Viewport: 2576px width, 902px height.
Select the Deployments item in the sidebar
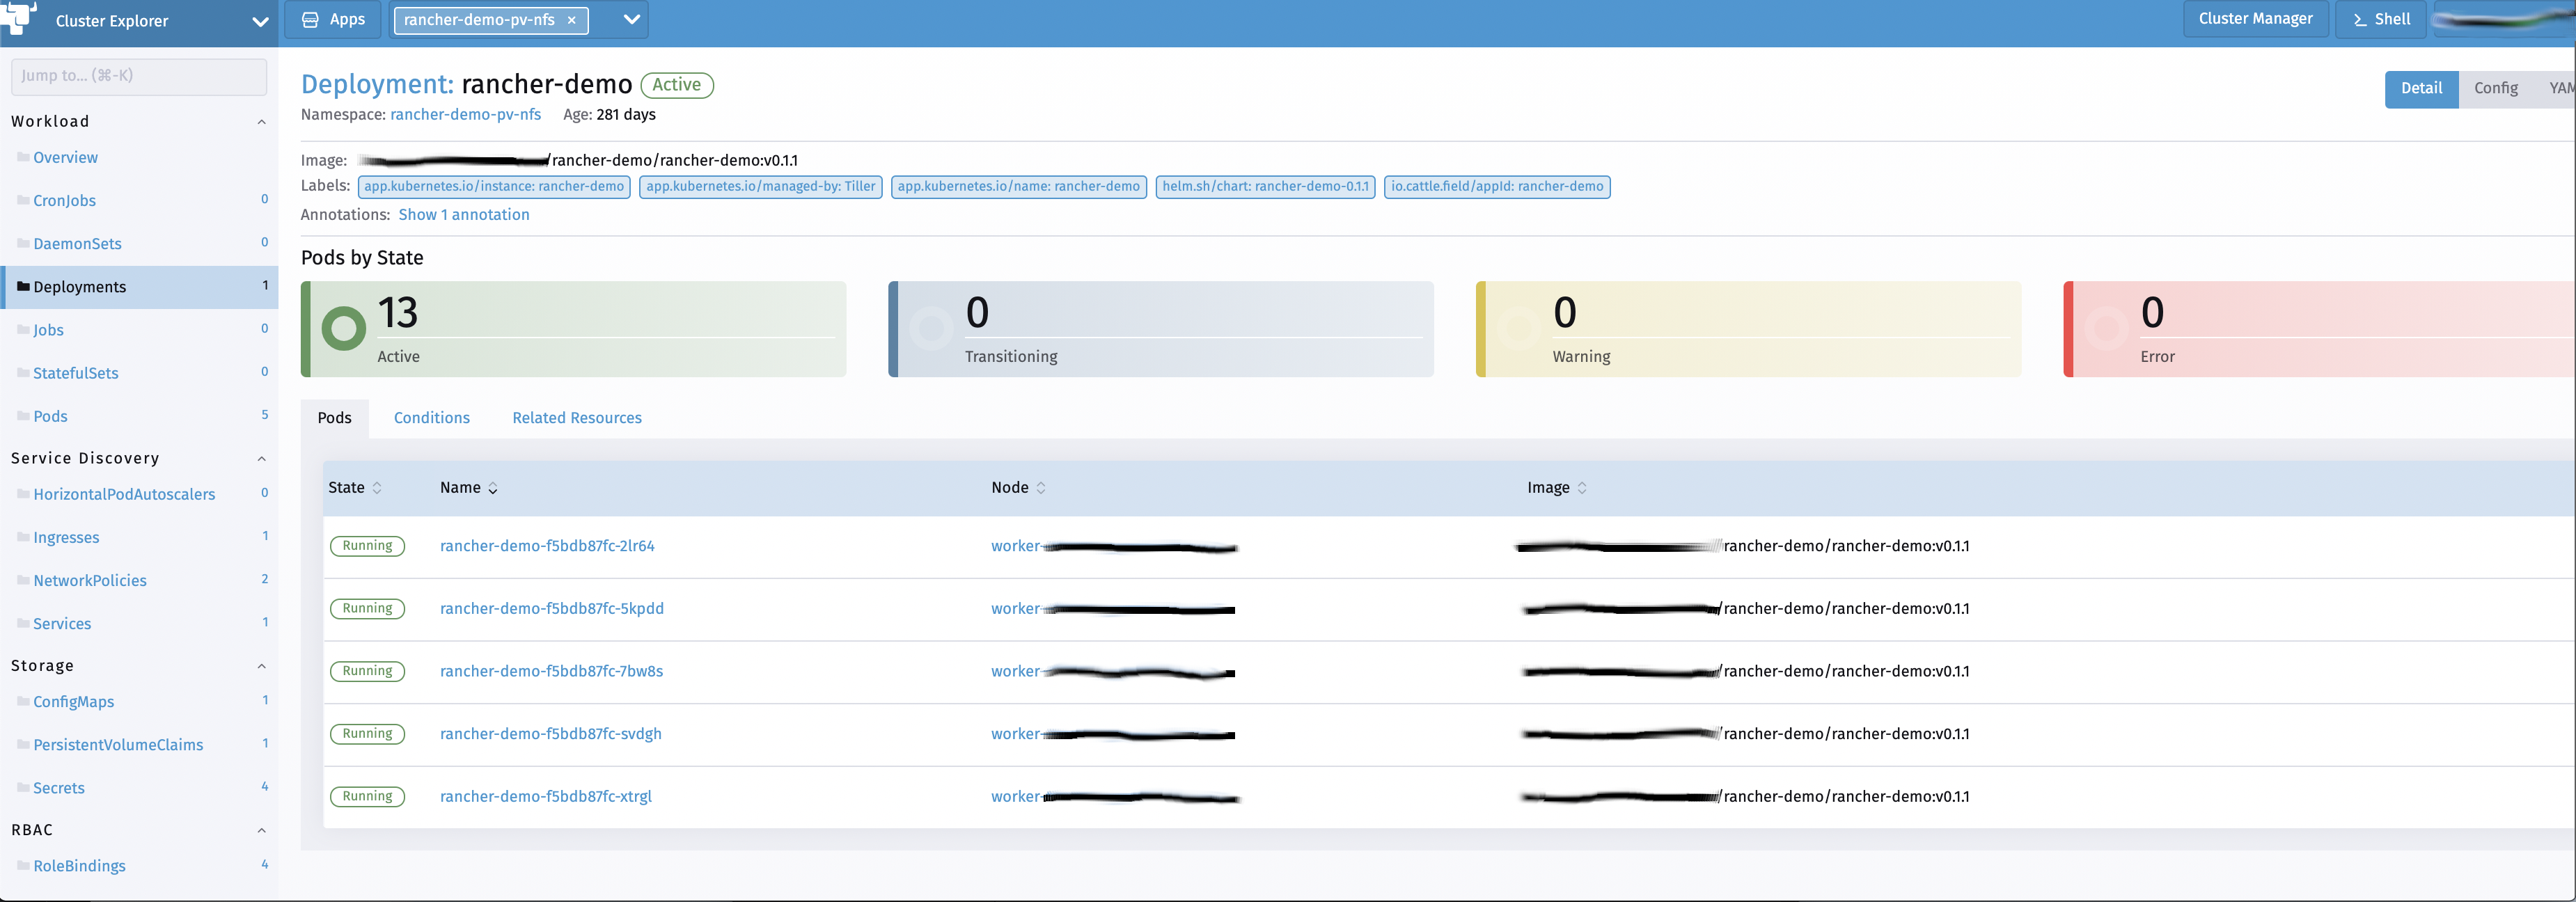(80, 287)
